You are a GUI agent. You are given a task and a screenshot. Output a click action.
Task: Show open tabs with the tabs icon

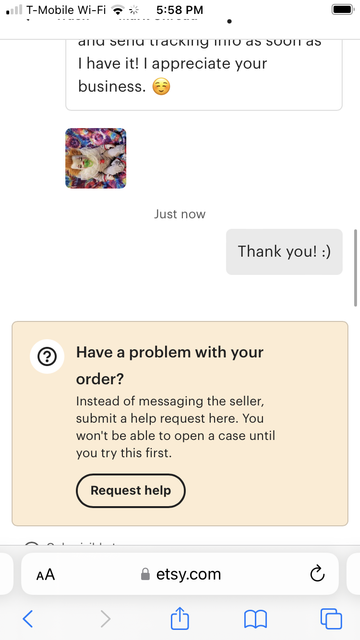[331, 619]
